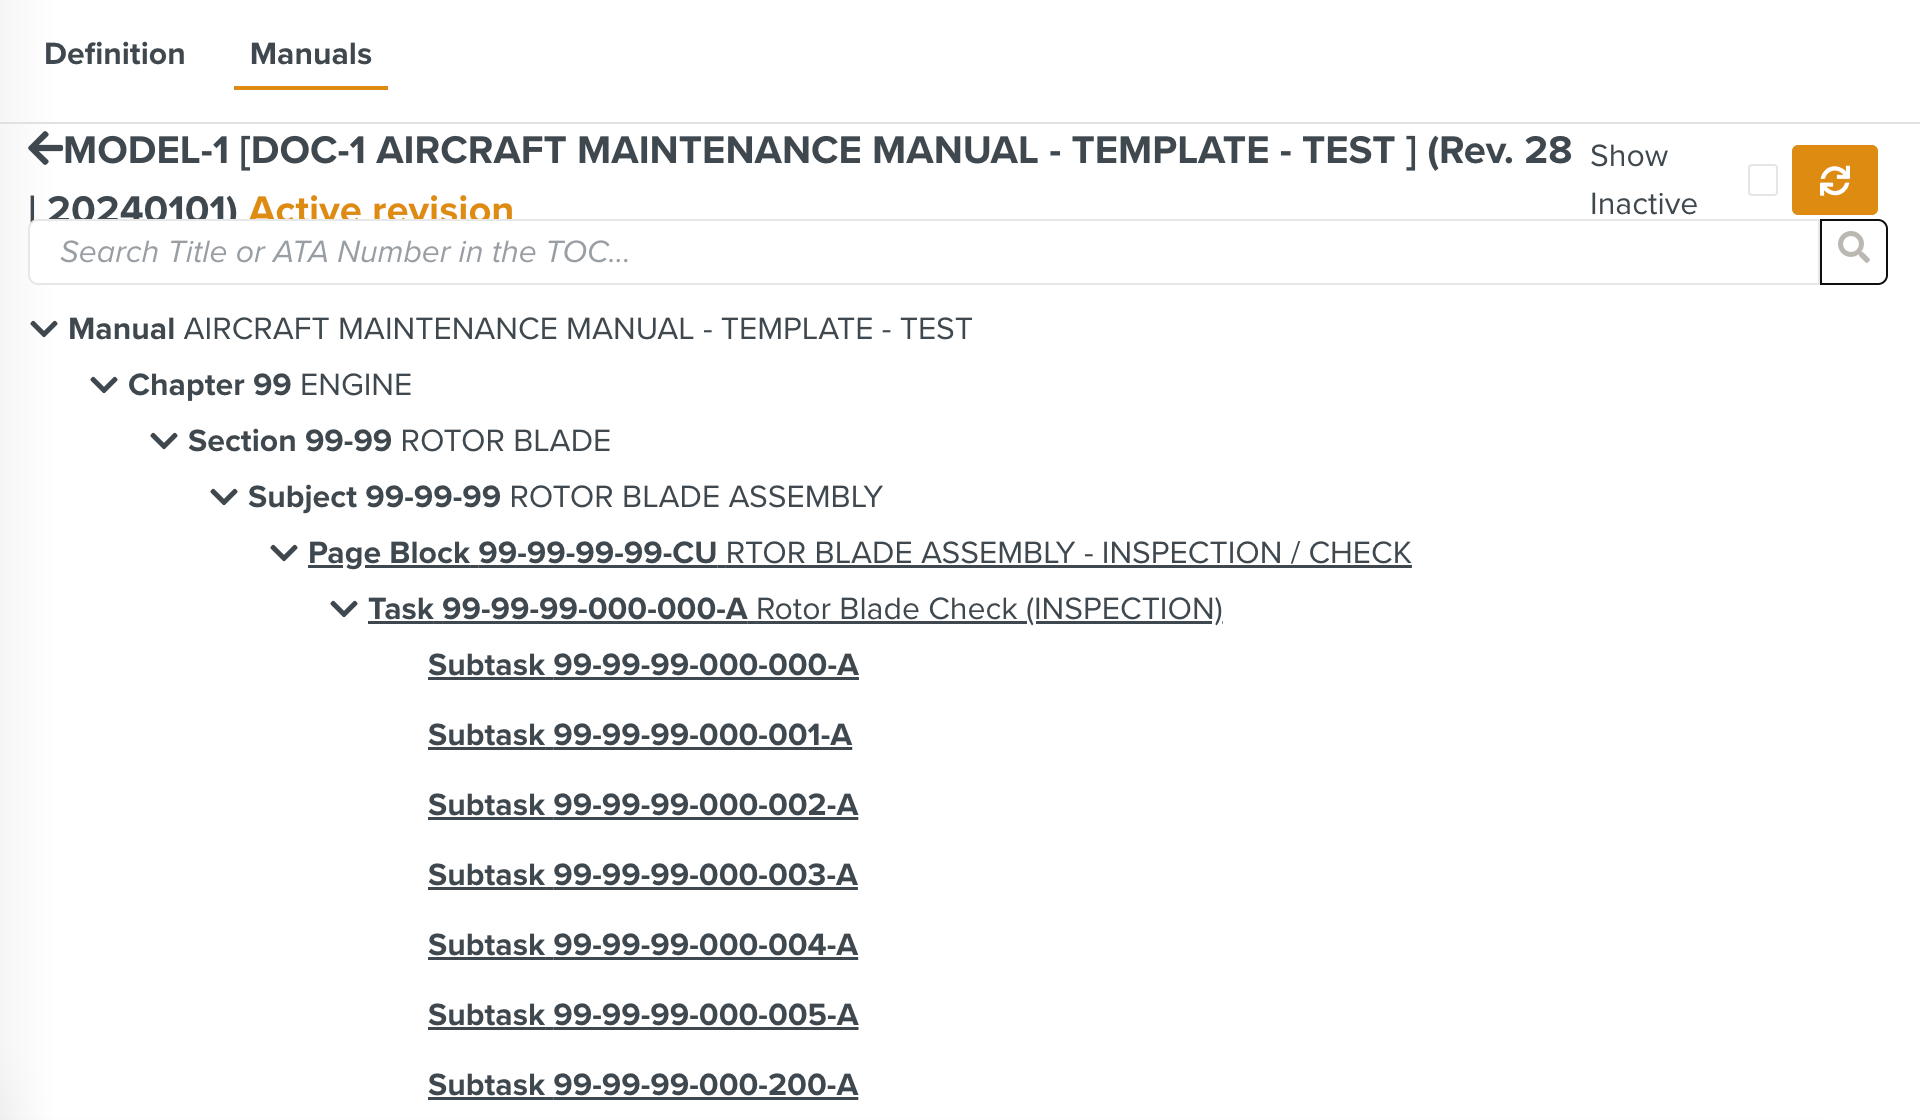
Task: Collapse Page Block 99-99-99-99-CU node
Action: click(282, 553)
